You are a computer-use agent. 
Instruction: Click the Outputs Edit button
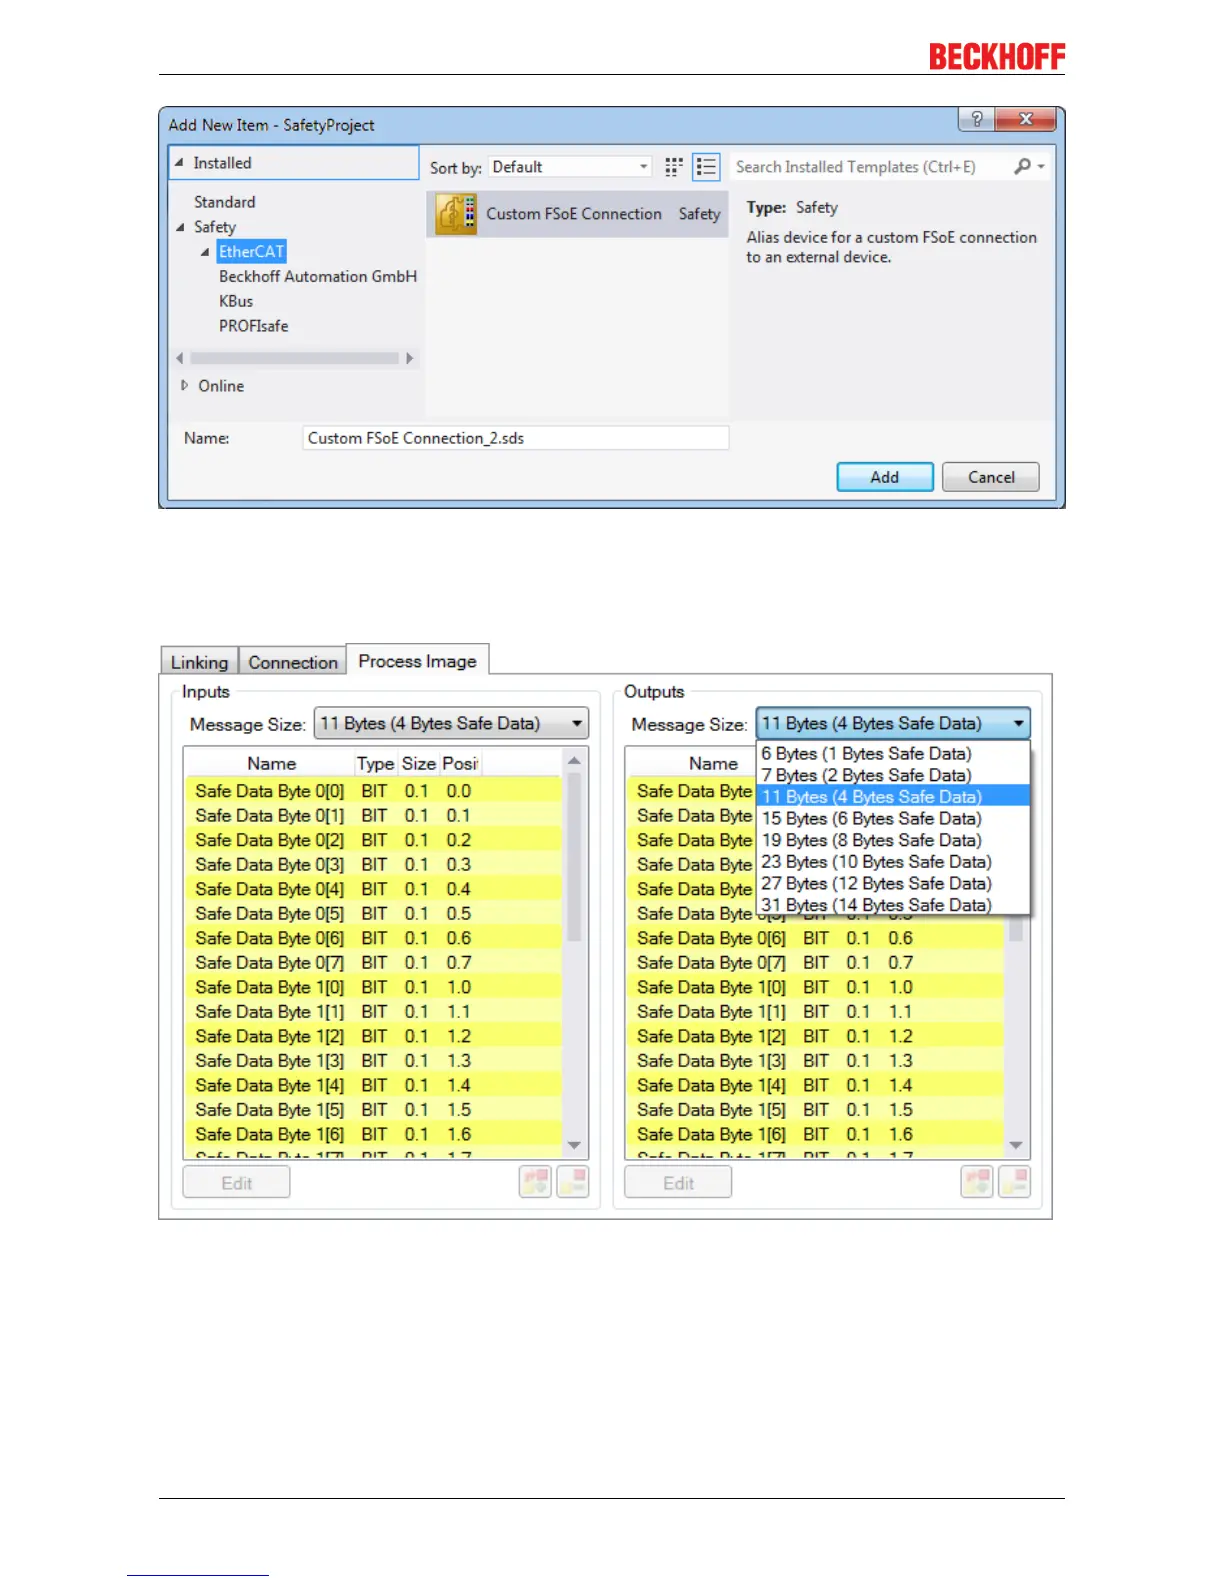click(678, 1182)
